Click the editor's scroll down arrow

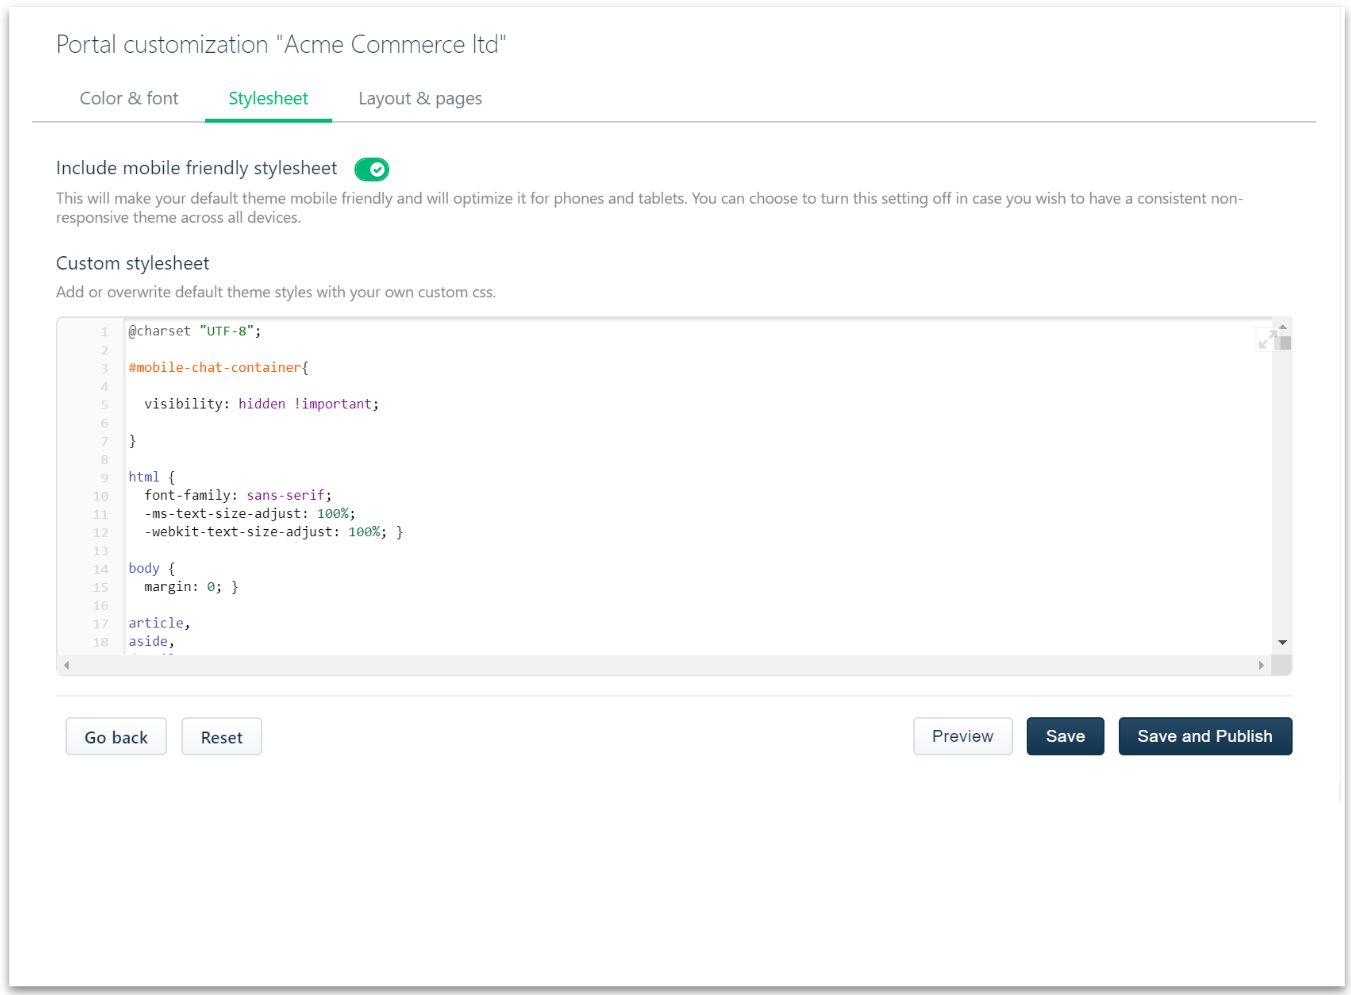[x=1283, y=643]
